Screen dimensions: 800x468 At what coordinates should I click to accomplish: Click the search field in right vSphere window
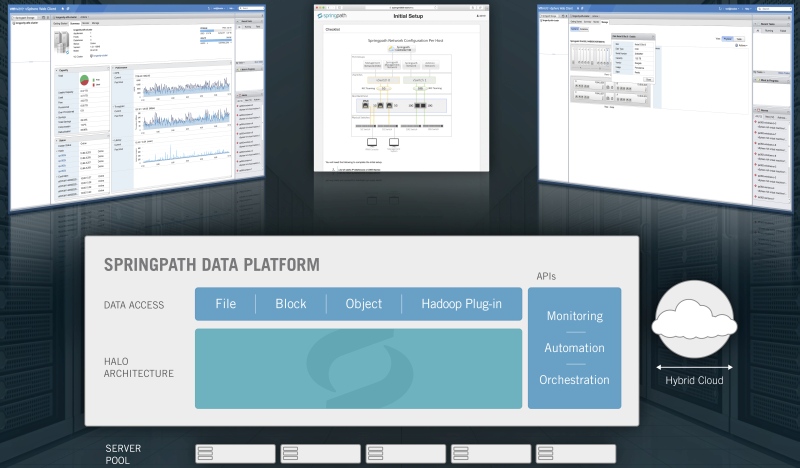773,9
